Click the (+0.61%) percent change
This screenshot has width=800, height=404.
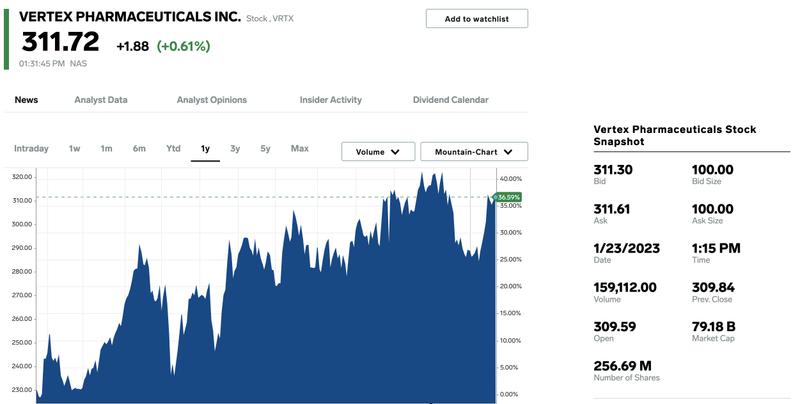(183, 46)
